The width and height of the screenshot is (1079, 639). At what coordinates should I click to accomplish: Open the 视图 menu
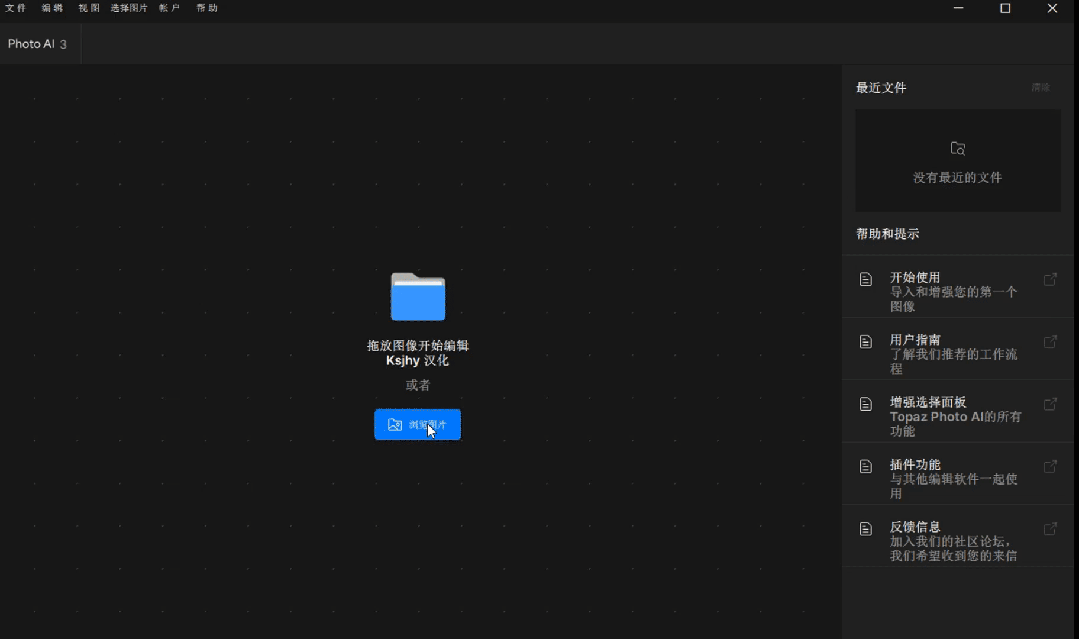click(89, 8)
